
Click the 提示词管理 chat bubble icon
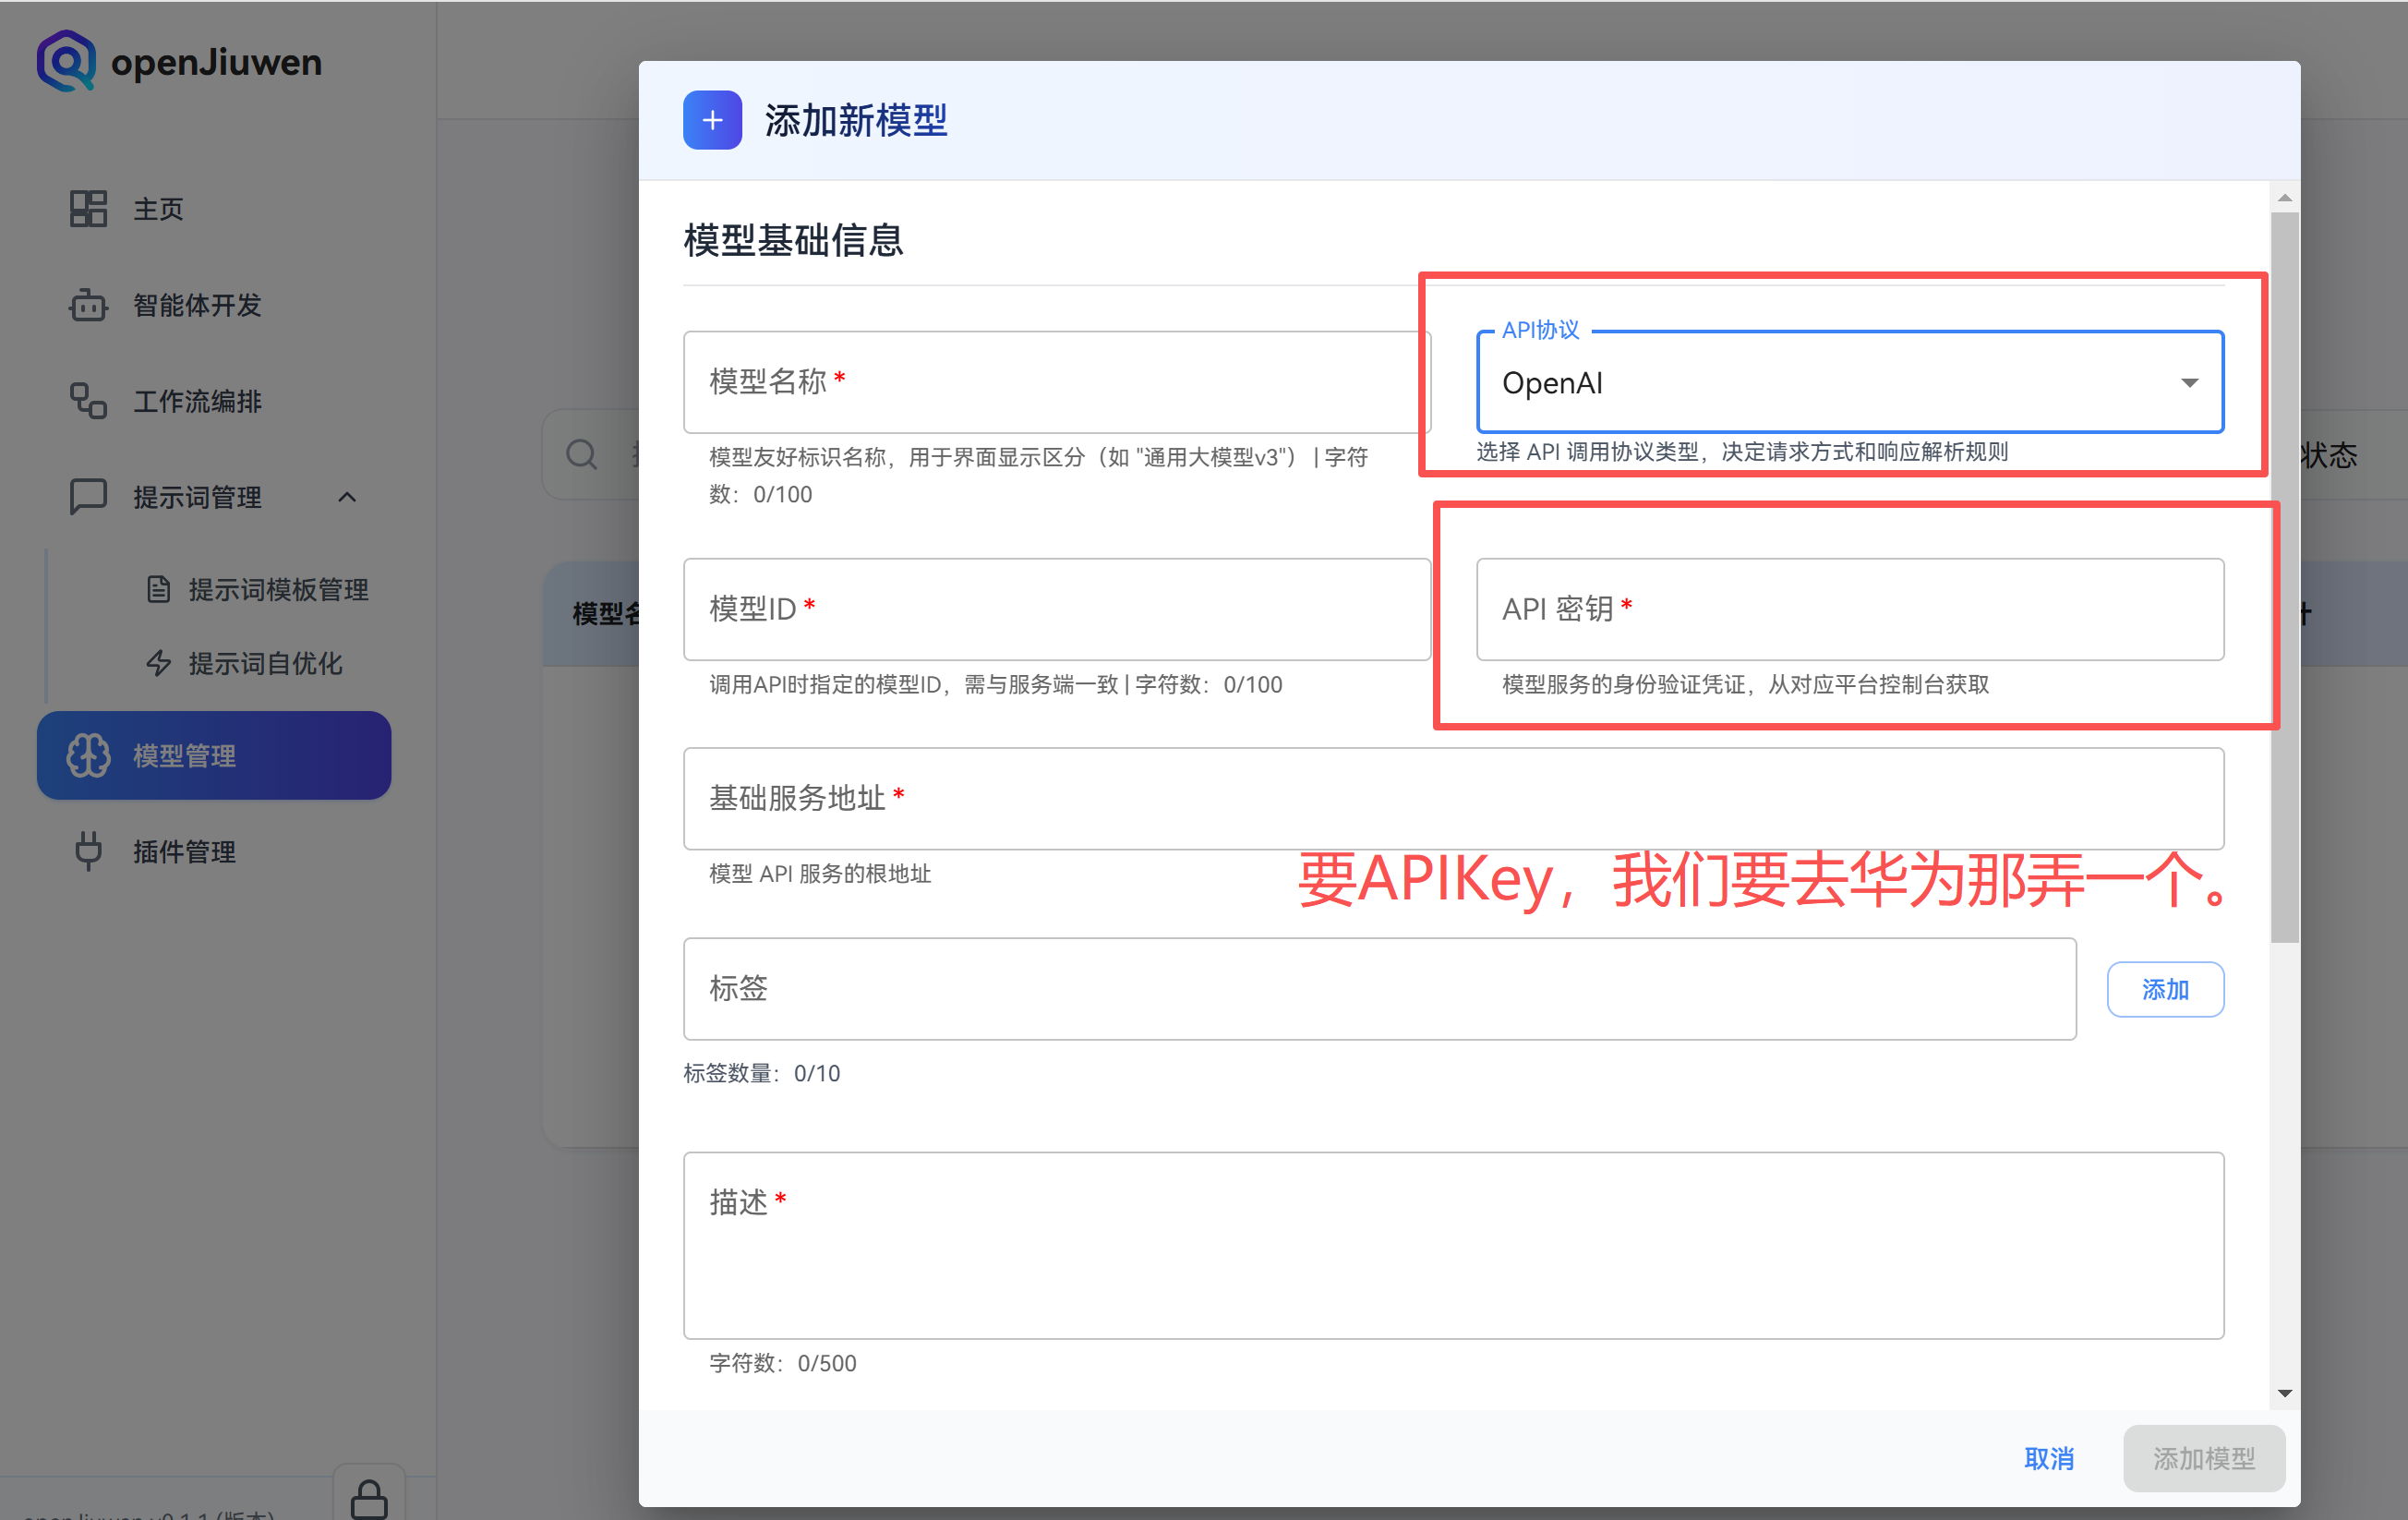88,497
